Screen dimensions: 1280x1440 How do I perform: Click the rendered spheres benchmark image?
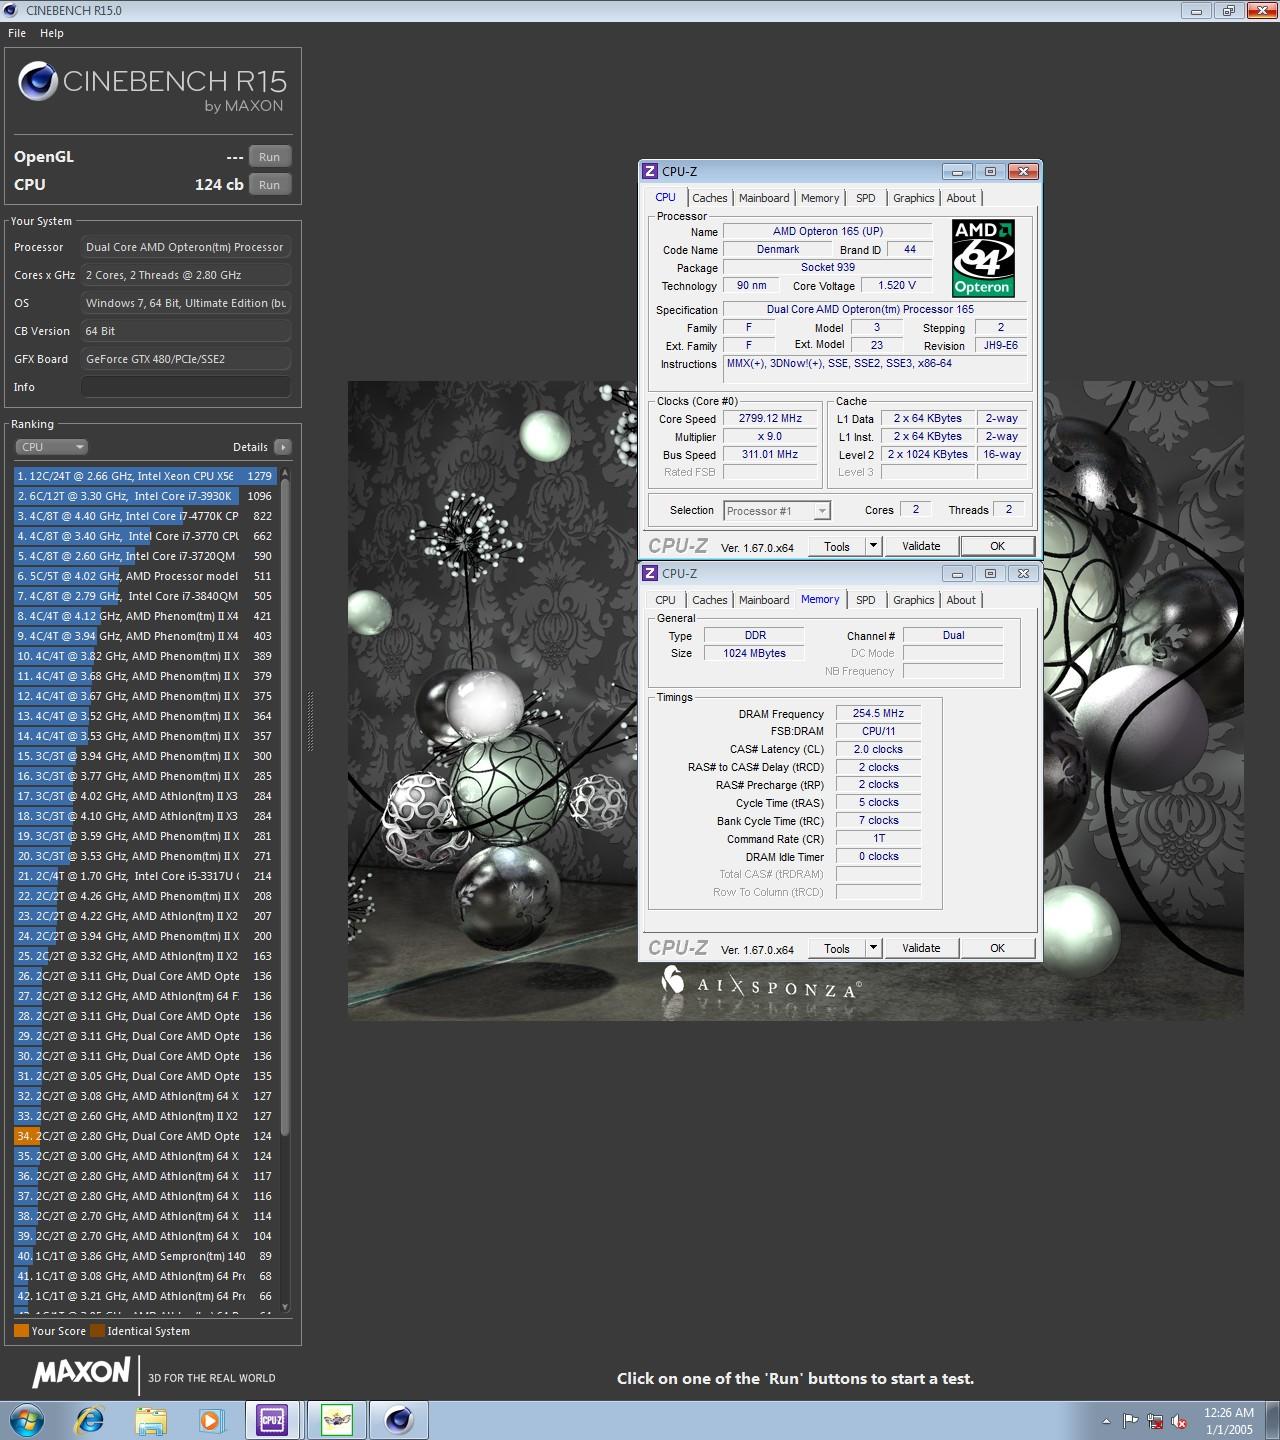[x=795, y=700]
